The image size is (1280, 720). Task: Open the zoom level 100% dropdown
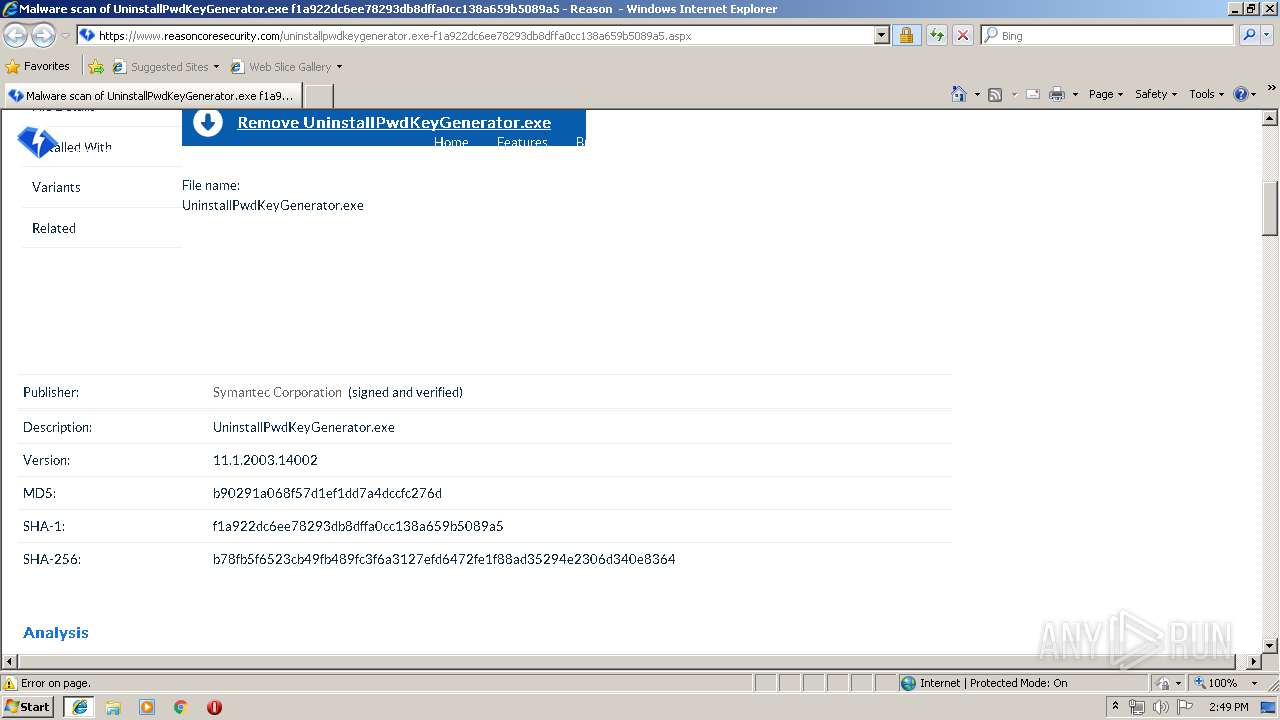tap(1254, 683)
